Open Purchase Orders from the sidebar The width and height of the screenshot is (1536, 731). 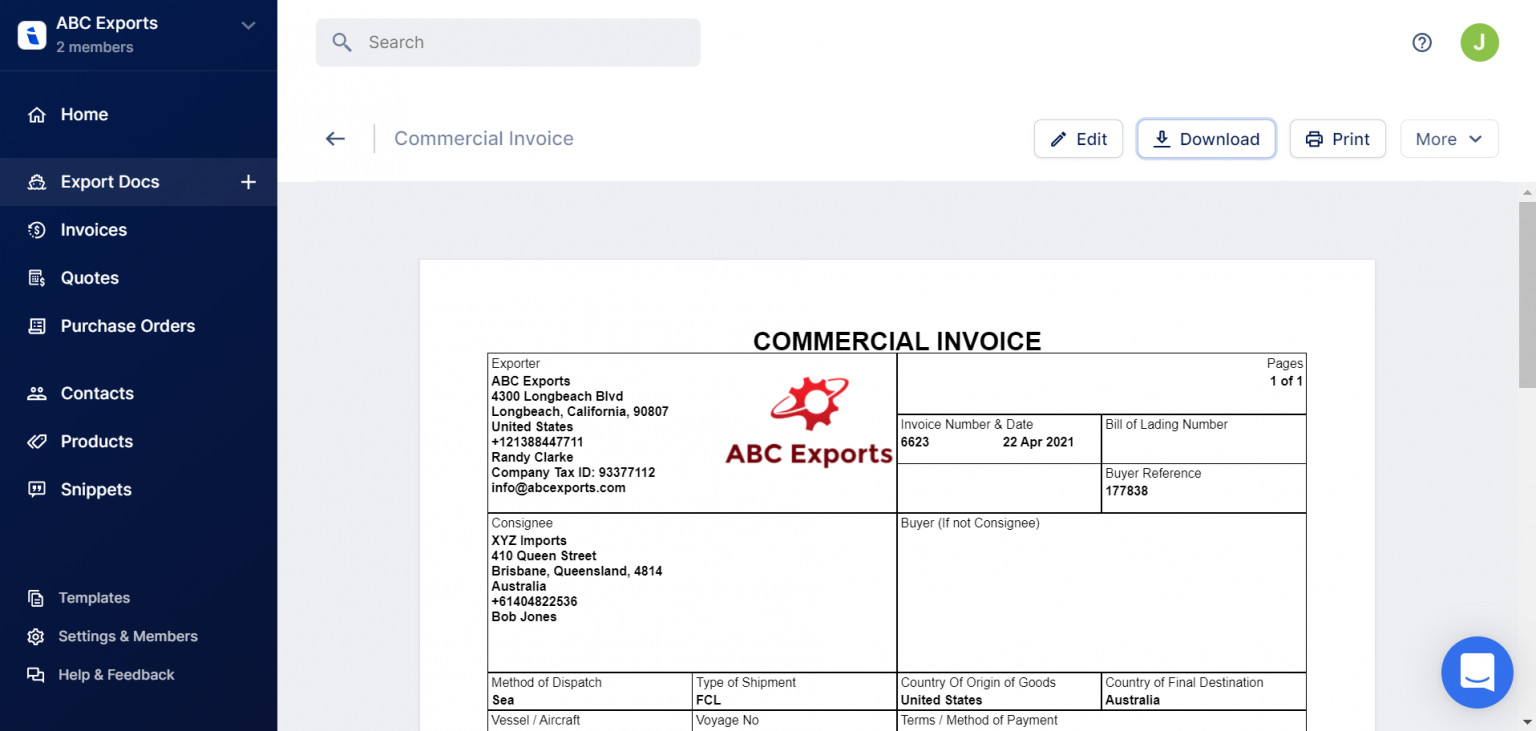[37, 325]
